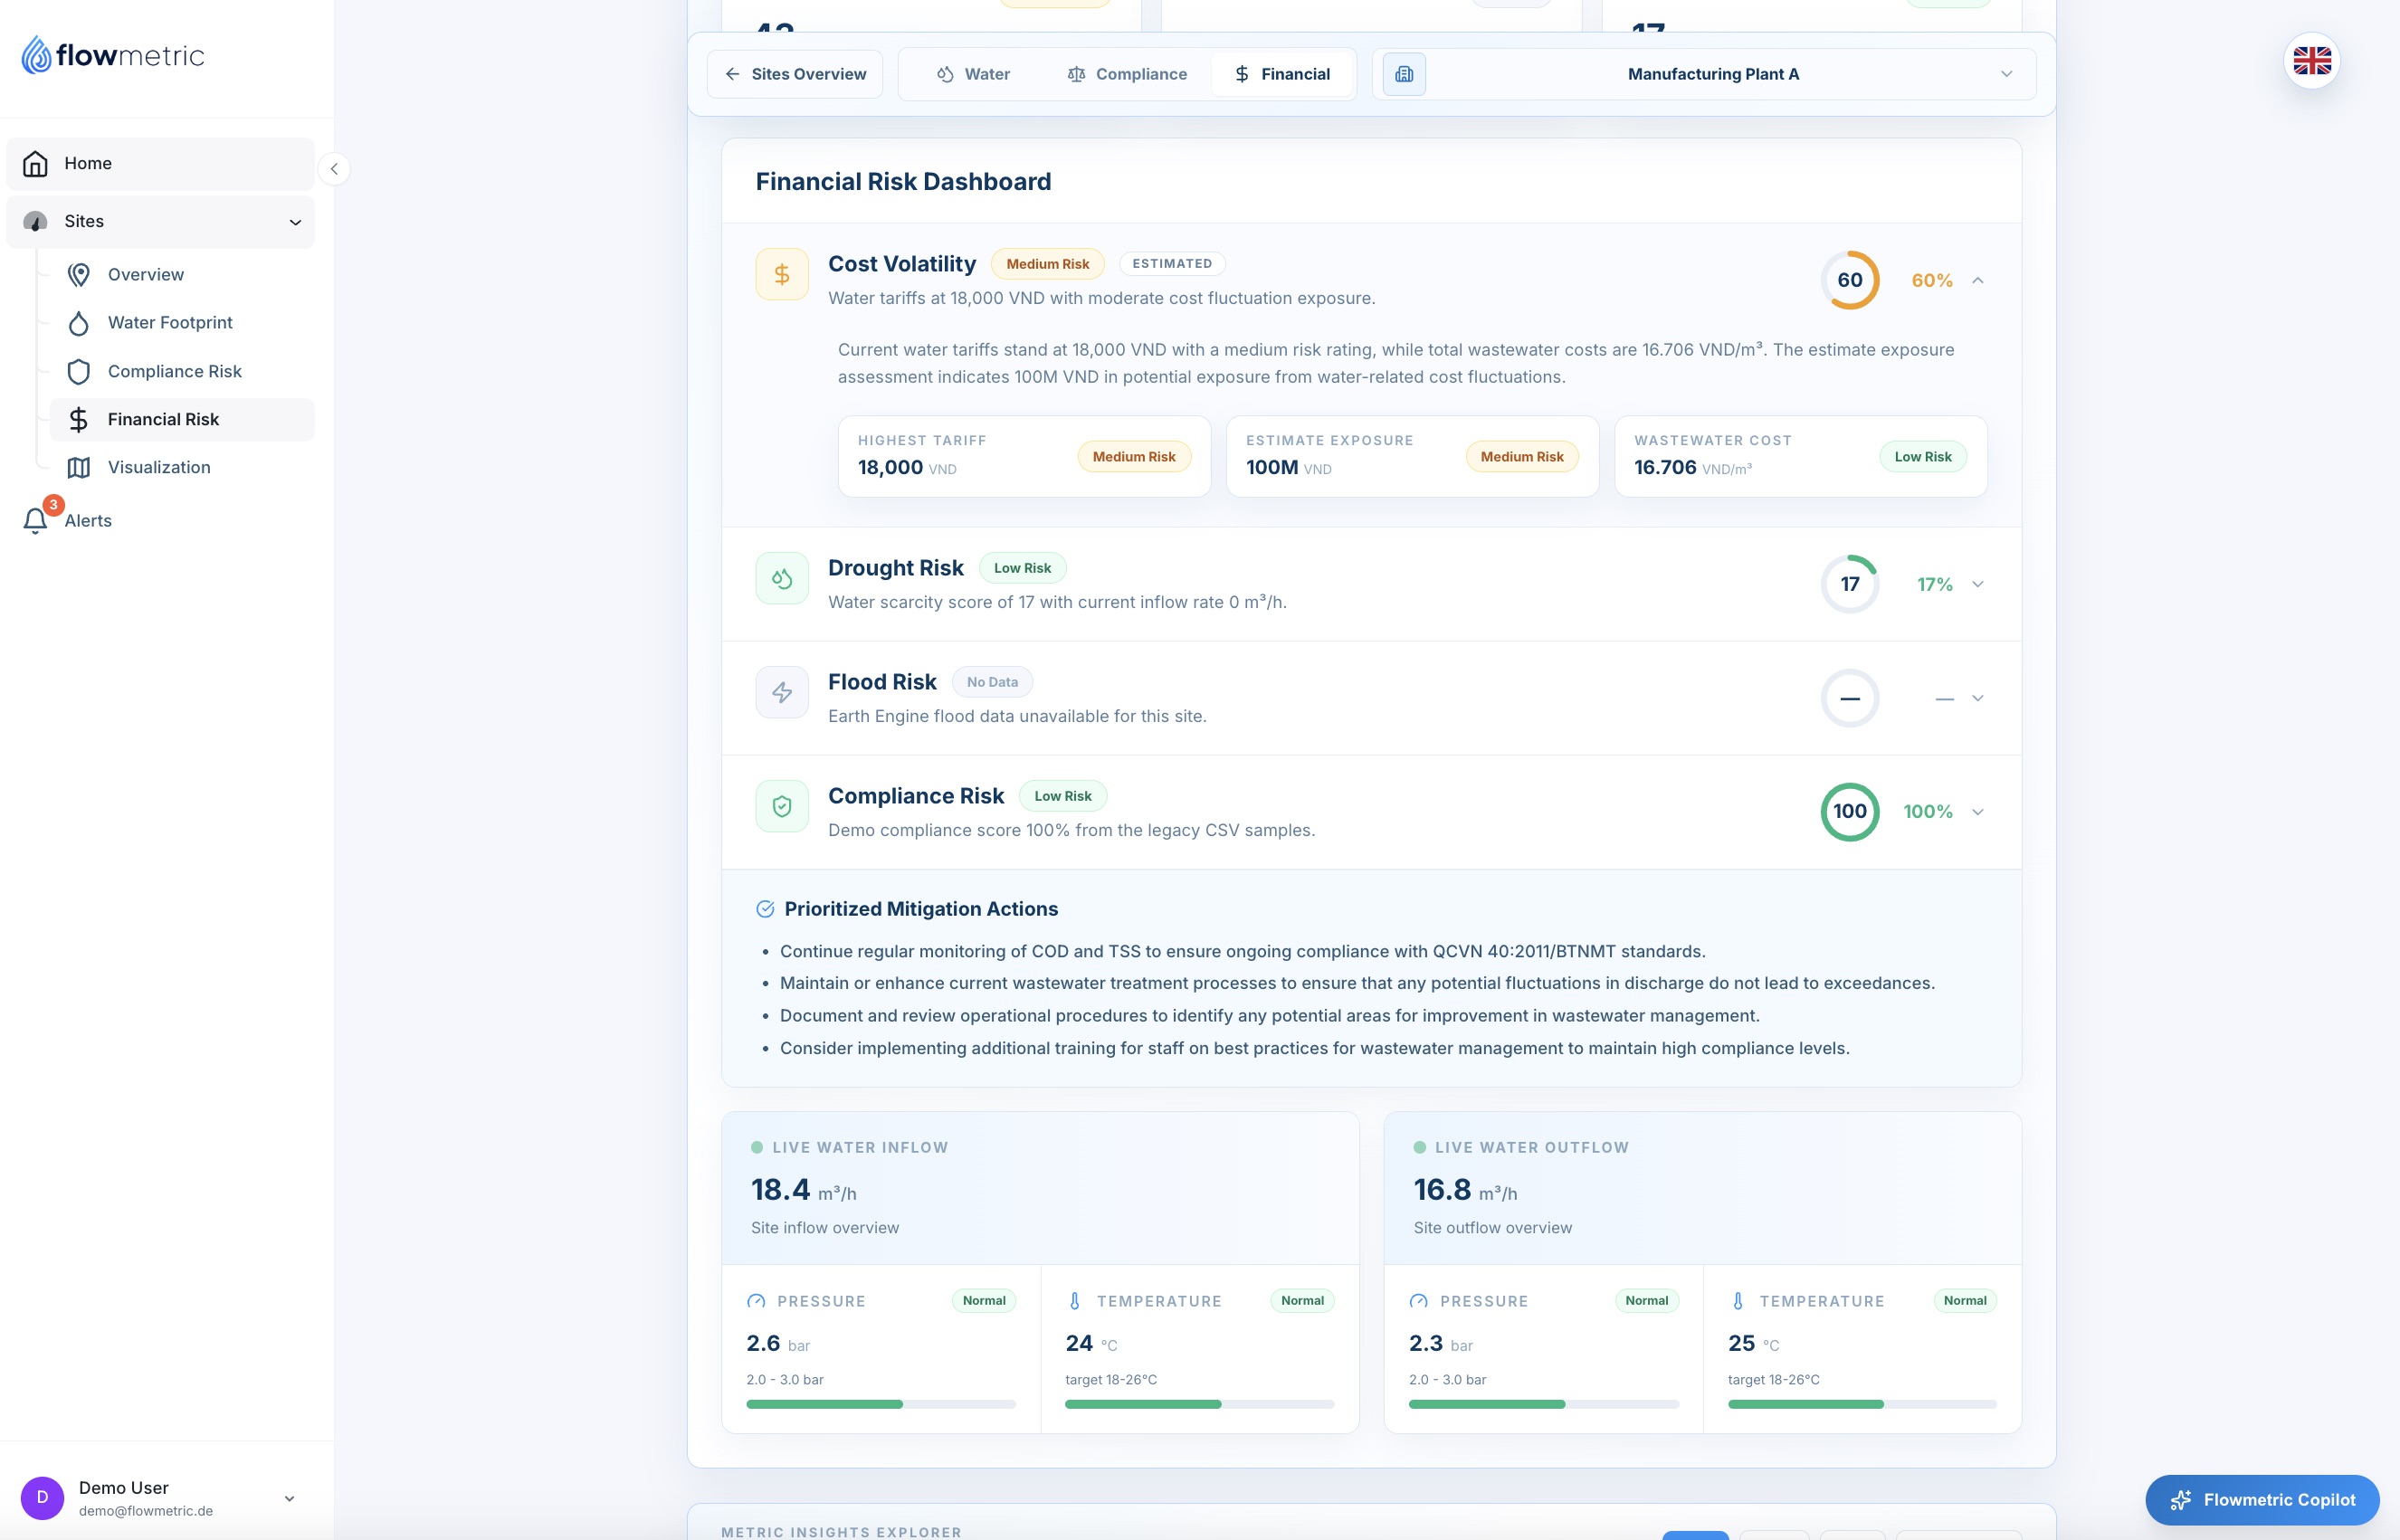
Task: Click the Prioritized Mitigation Actions check icon
Action: point(765,909)
